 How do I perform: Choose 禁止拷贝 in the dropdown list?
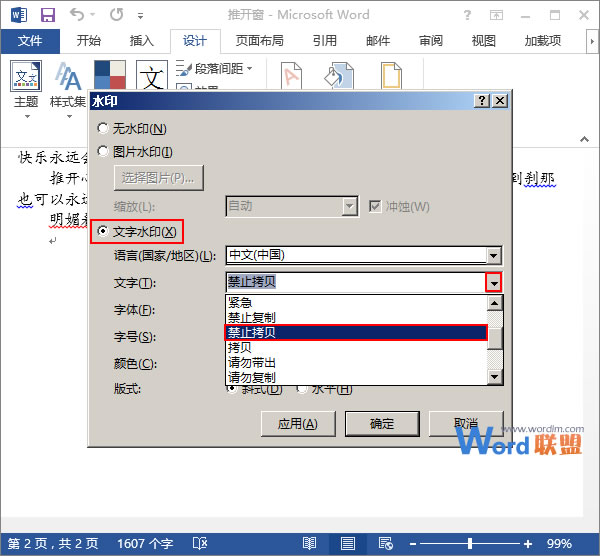tap(356, 333)
